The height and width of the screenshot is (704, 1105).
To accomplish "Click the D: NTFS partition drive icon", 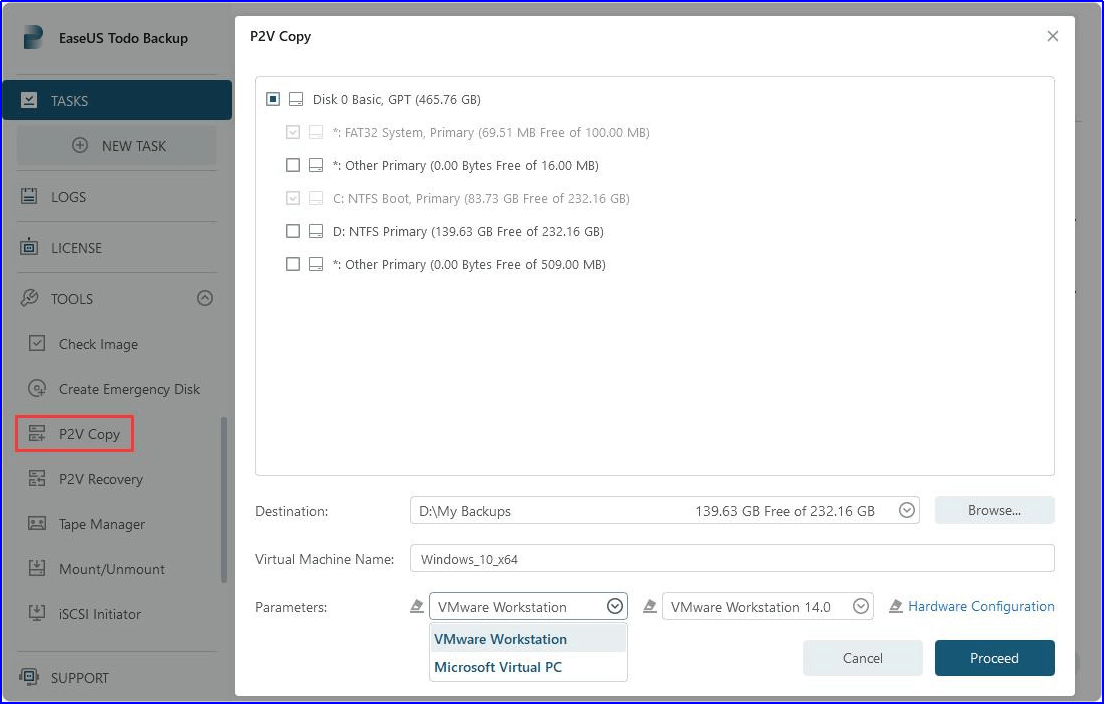I will (x=316, y=231).
